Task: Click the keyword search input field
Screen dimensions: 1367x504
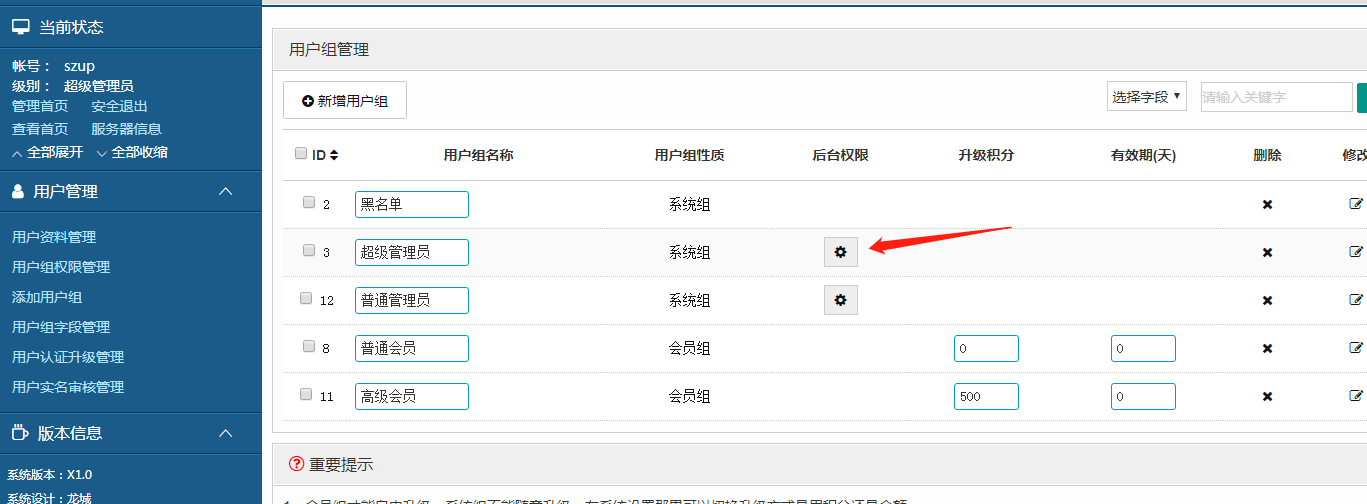Action: 1276,97
